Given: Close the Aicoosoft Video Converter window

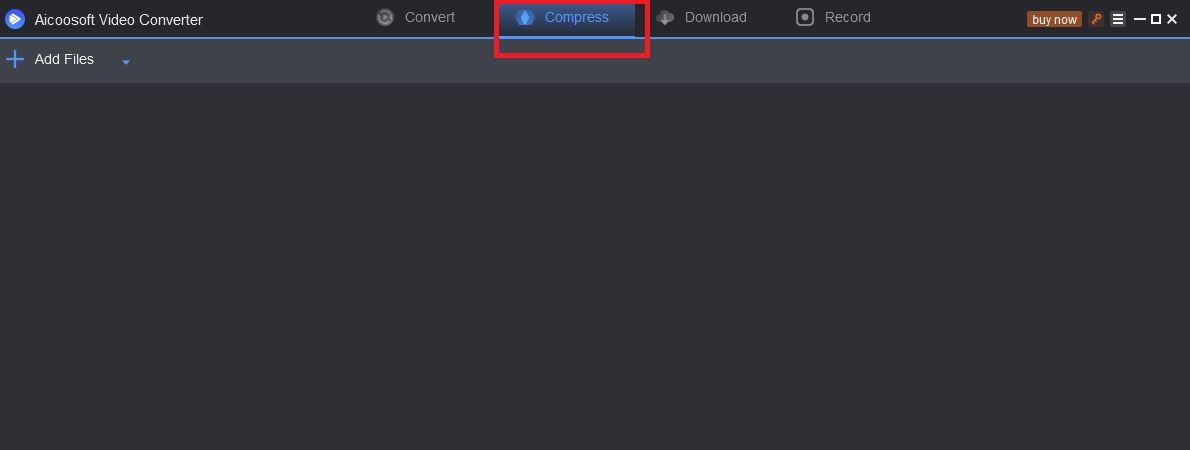Looking at the screenshot, I should (1172, 20).
